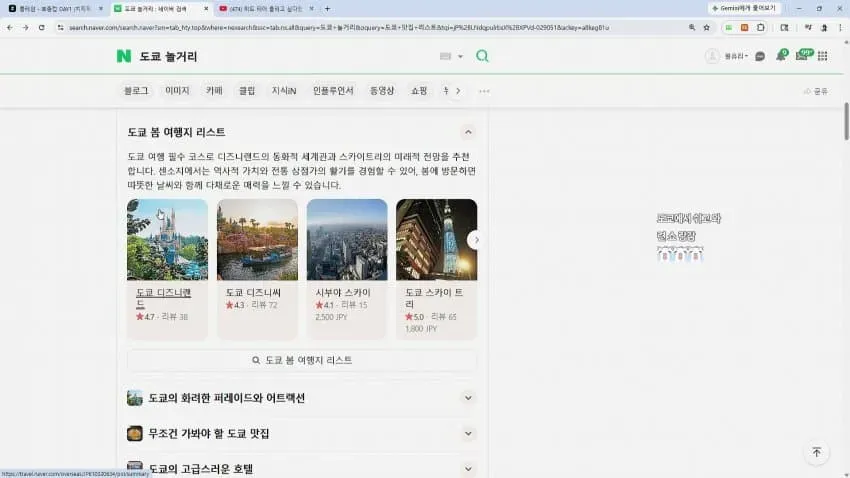This screenshot has height=478, width=850.
Task: Expand 도쿄의 고급스러운 호텔 section
Action: 468,469
